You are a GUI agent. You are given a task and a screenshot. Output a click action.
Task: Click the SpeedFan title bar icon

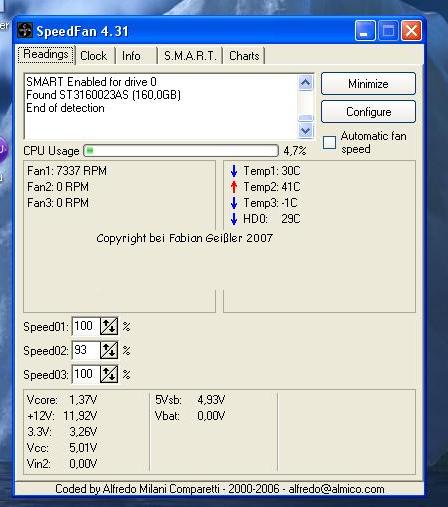click(25, 30)
